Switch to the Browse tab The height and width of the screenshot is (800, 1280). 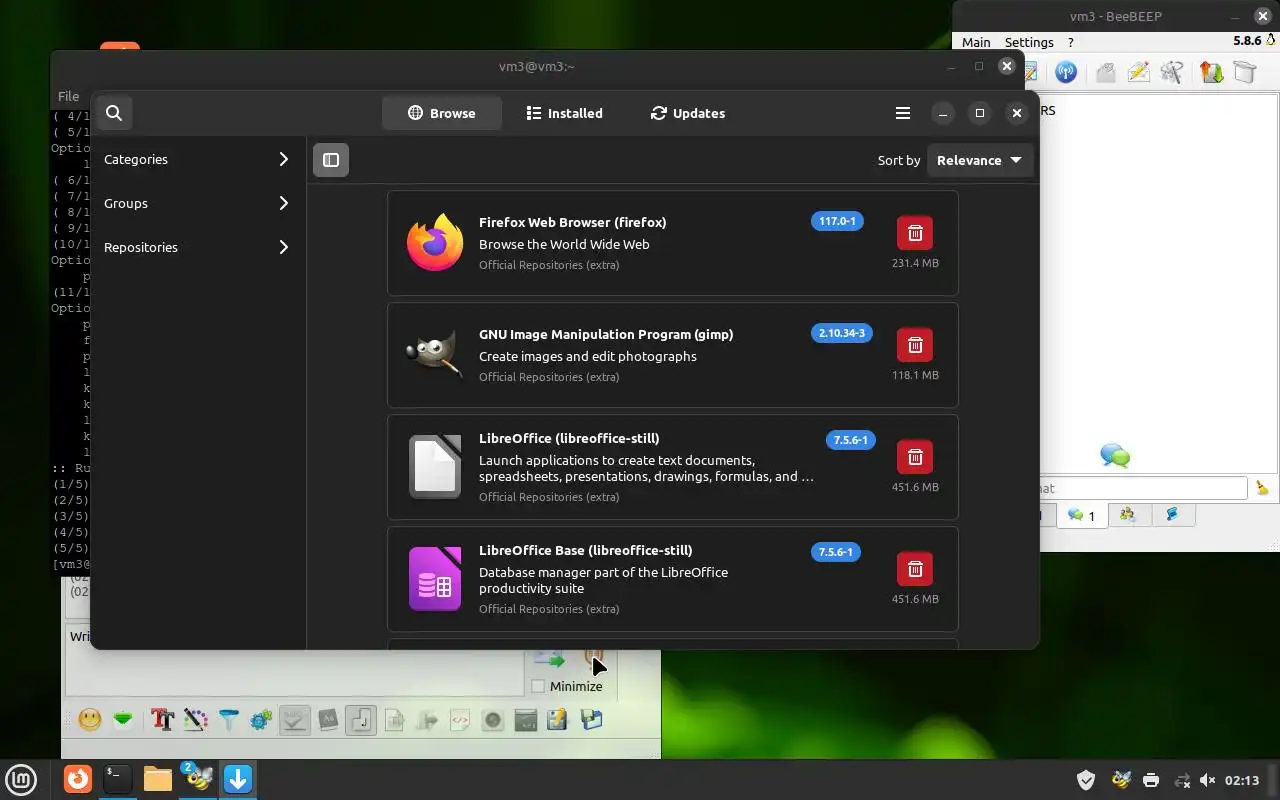(441, 113)
